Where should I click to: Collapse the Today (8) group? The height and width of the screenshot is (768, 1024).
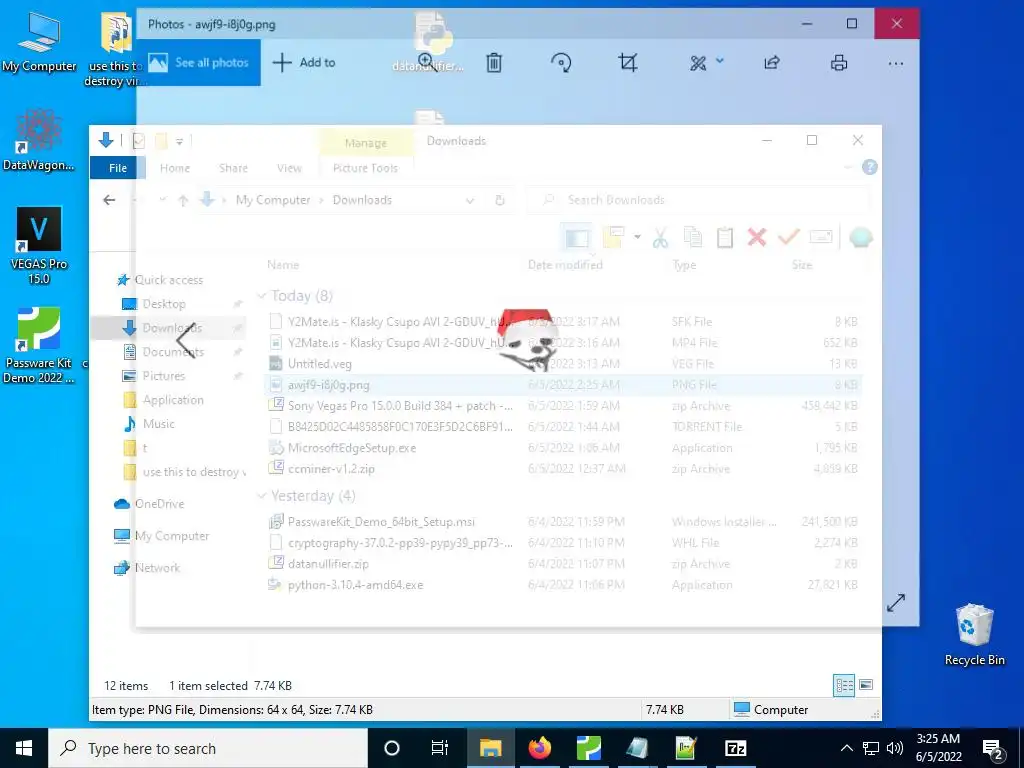[x=262, y=296]
